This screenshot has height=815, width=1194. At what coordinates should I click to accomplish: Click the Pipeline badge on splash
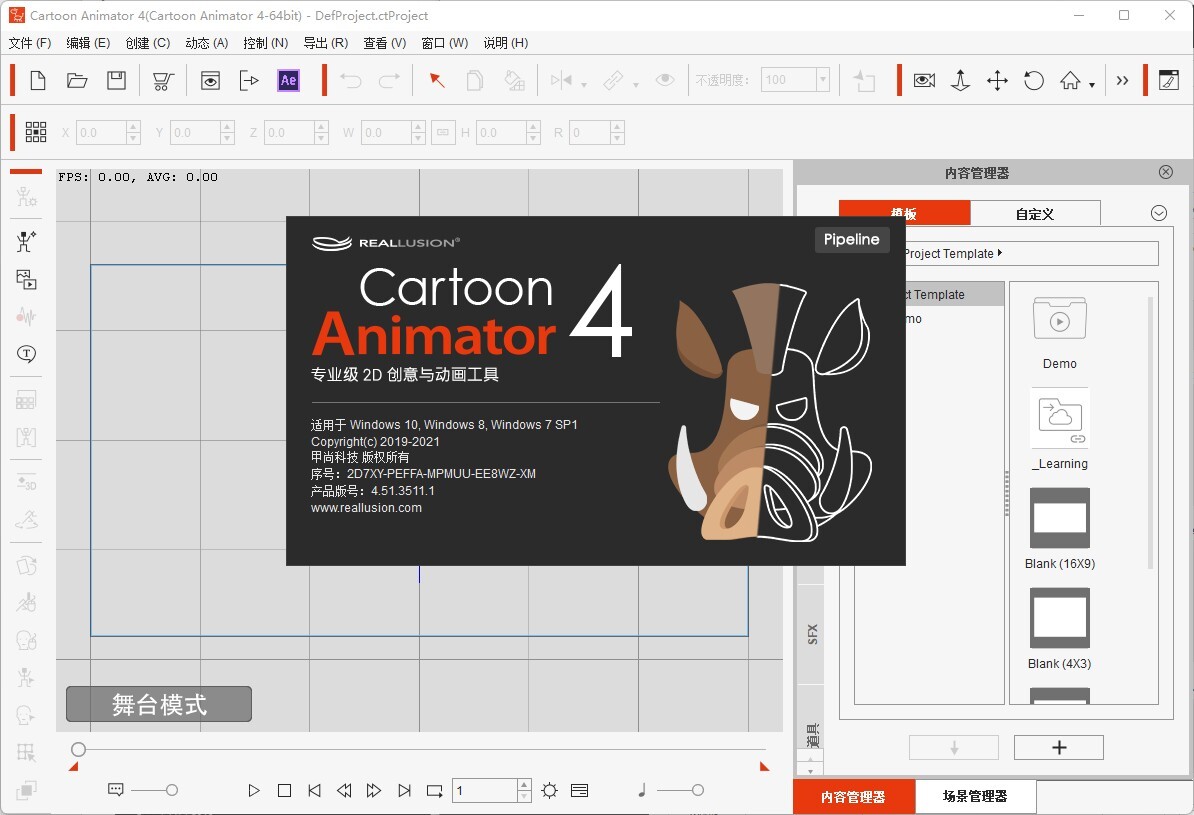851,239
